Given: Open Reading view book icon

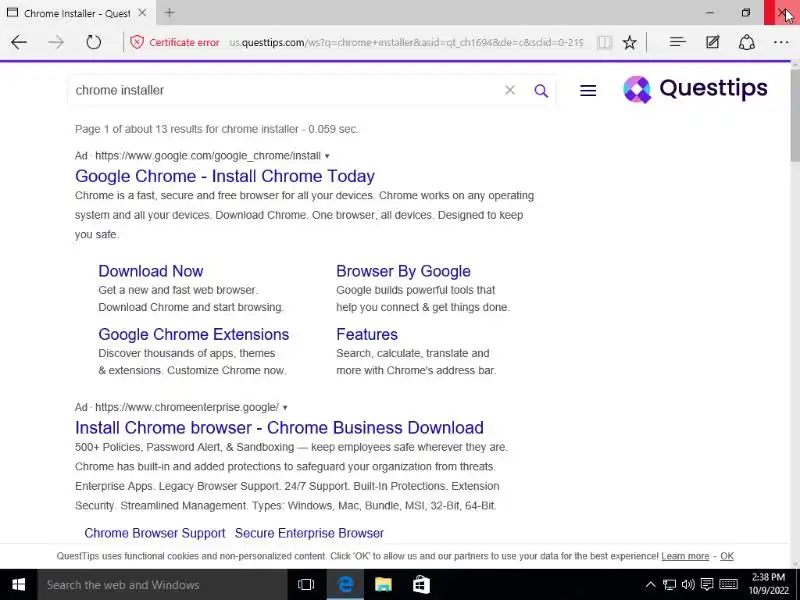Looking at the screenshot, I should pos(605,42).
